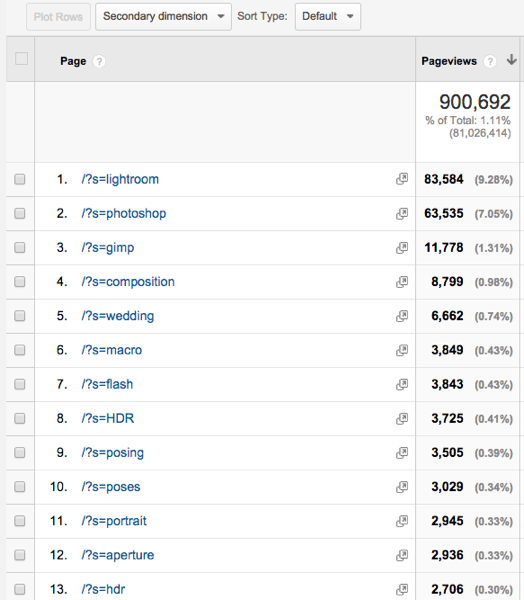Open the /?s=flash page link
This screenshot has height=600, width=524.
[x=107, y=384]
